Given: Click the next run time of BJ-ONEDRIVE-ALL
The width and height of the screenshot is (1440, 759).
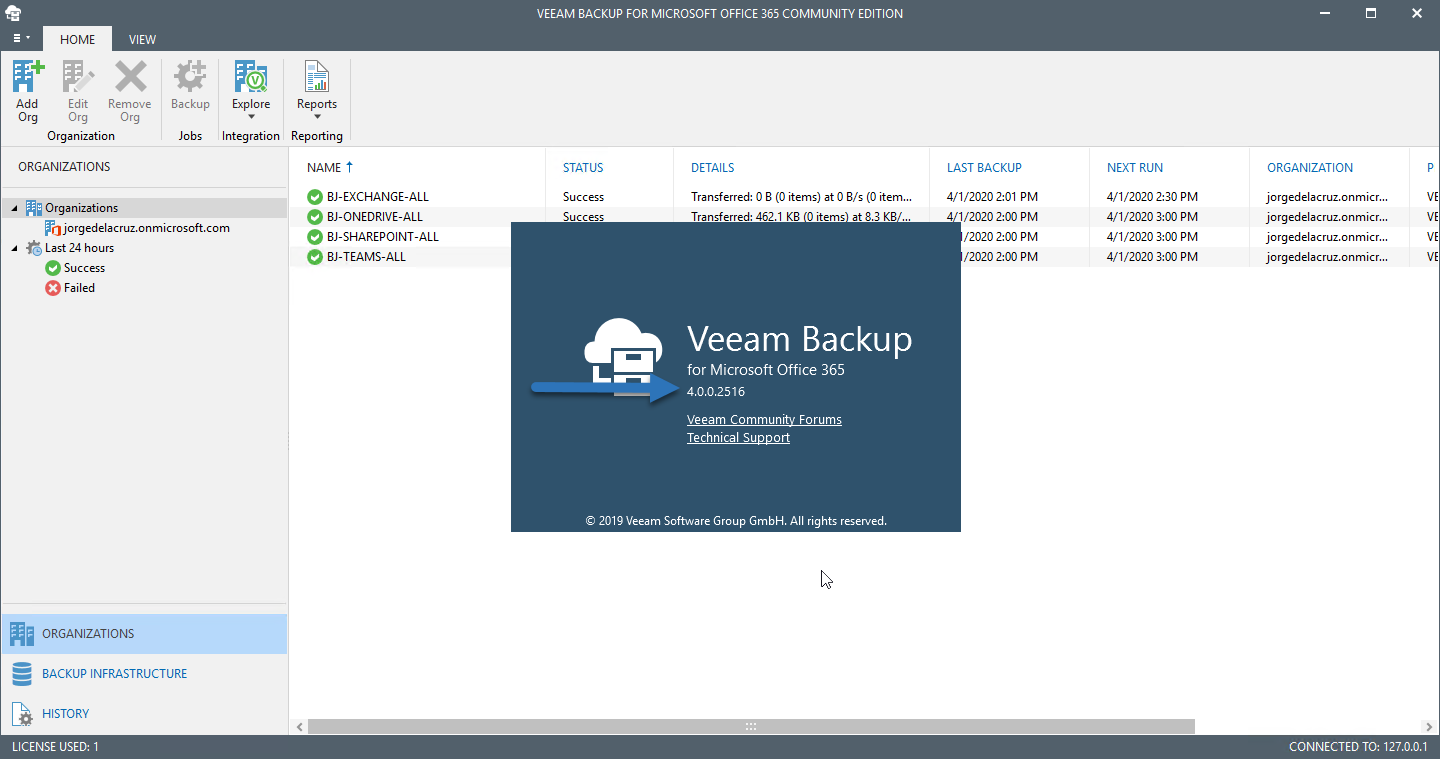Looking at the screenshot, I should (1152, 217).
